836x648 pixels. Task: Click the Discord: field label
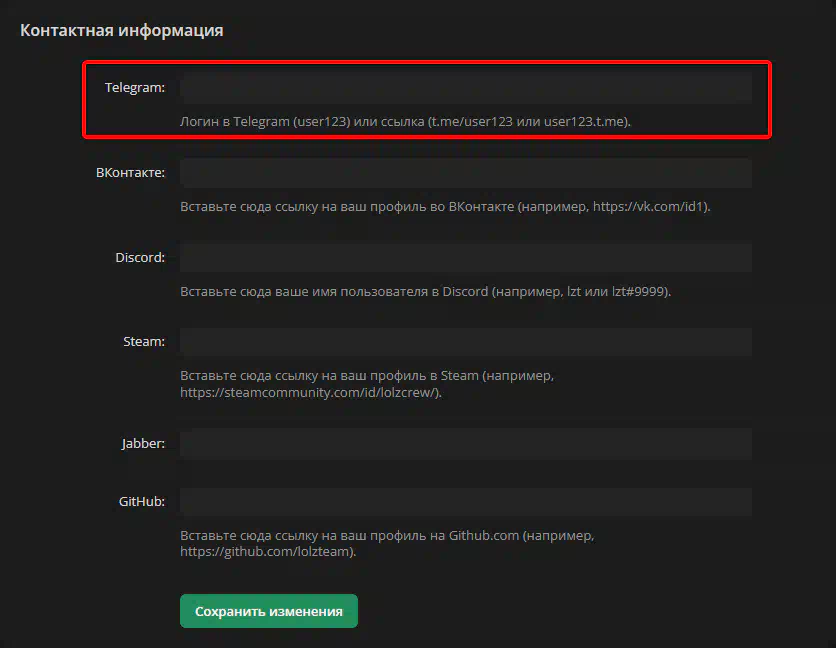(140, 258)
